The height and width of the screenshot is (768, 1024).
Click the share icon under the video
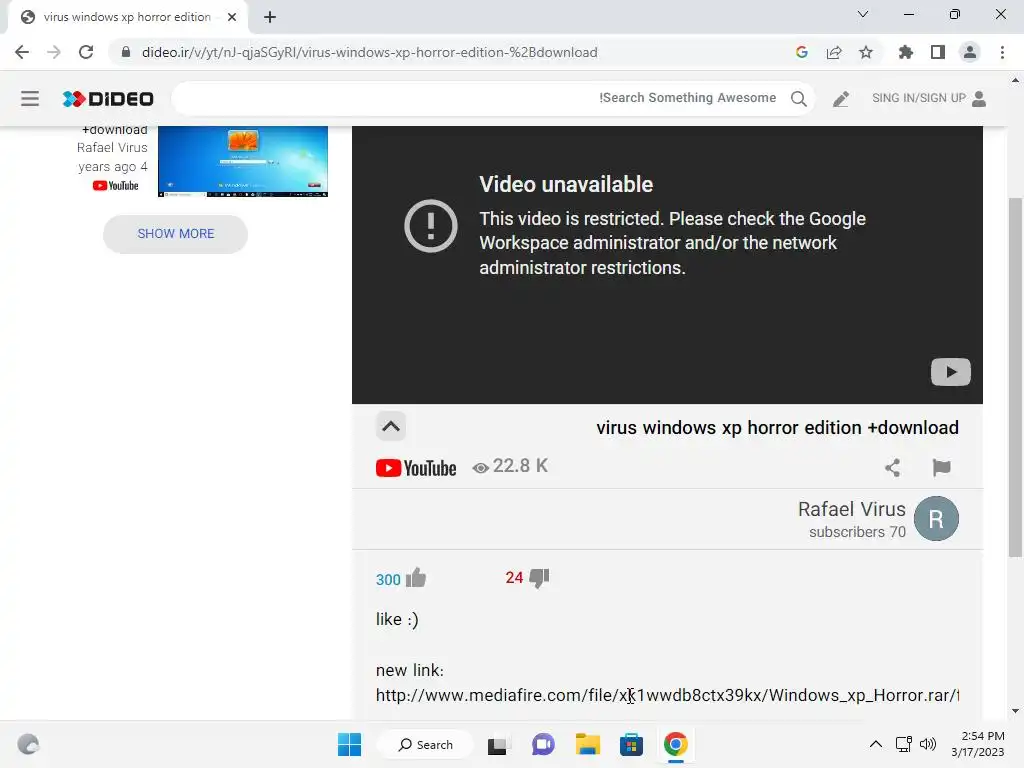[893, 468]
